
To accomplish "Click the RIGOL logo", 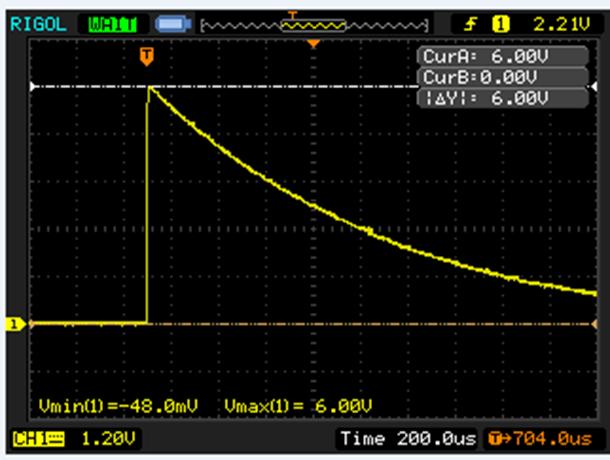I will 37,20.
